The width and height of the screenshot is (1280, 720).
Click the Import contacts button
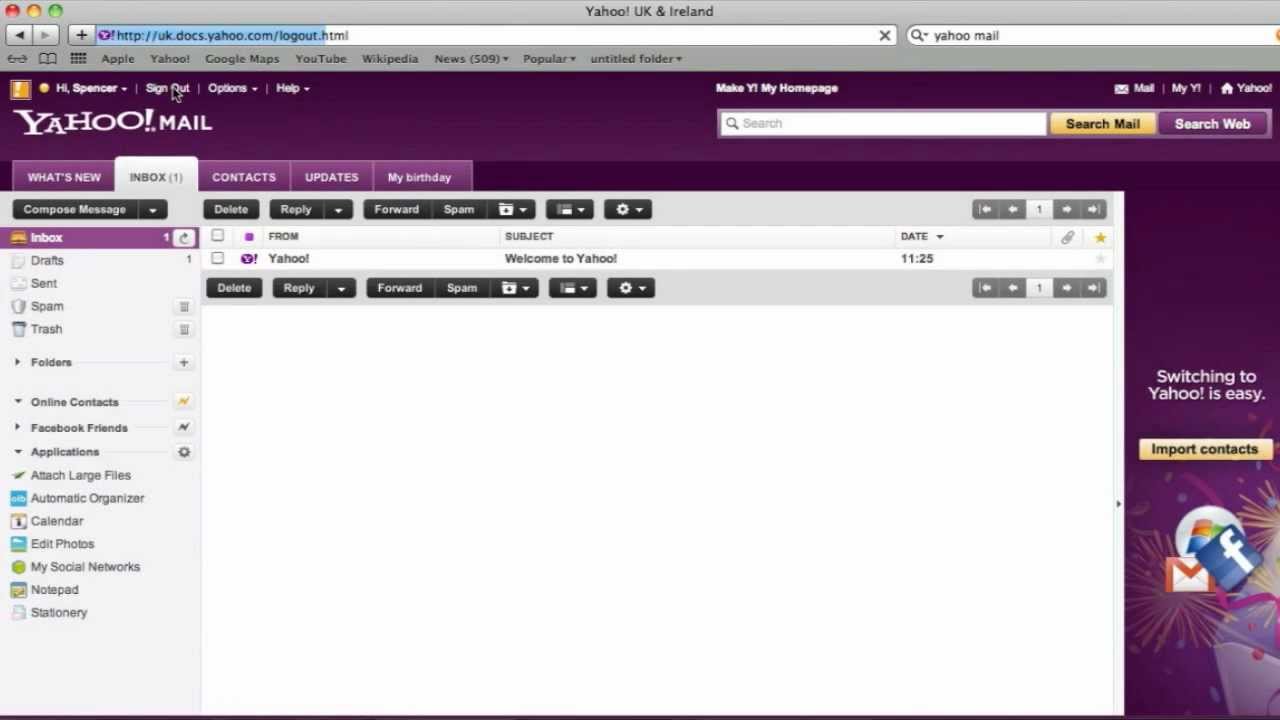click(x=1204, y=450)
